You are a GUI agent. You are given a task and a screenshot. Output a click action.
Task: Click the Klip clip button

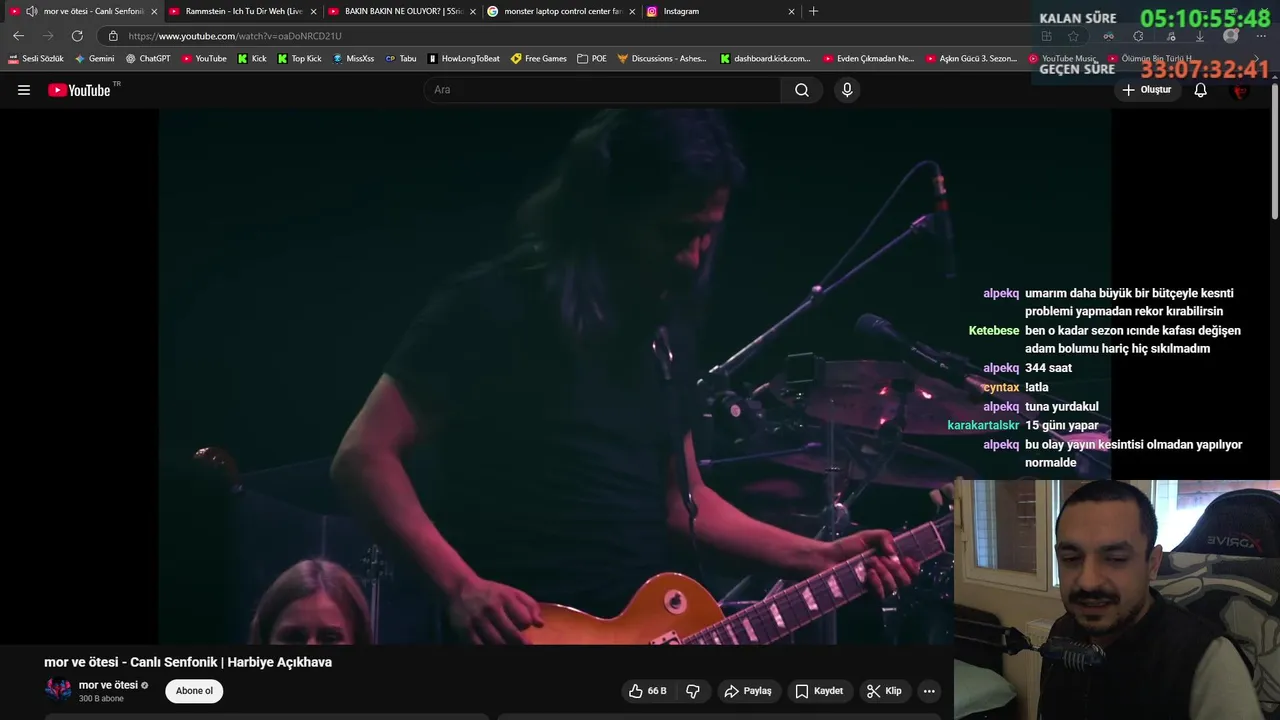[x=884, y=691]
